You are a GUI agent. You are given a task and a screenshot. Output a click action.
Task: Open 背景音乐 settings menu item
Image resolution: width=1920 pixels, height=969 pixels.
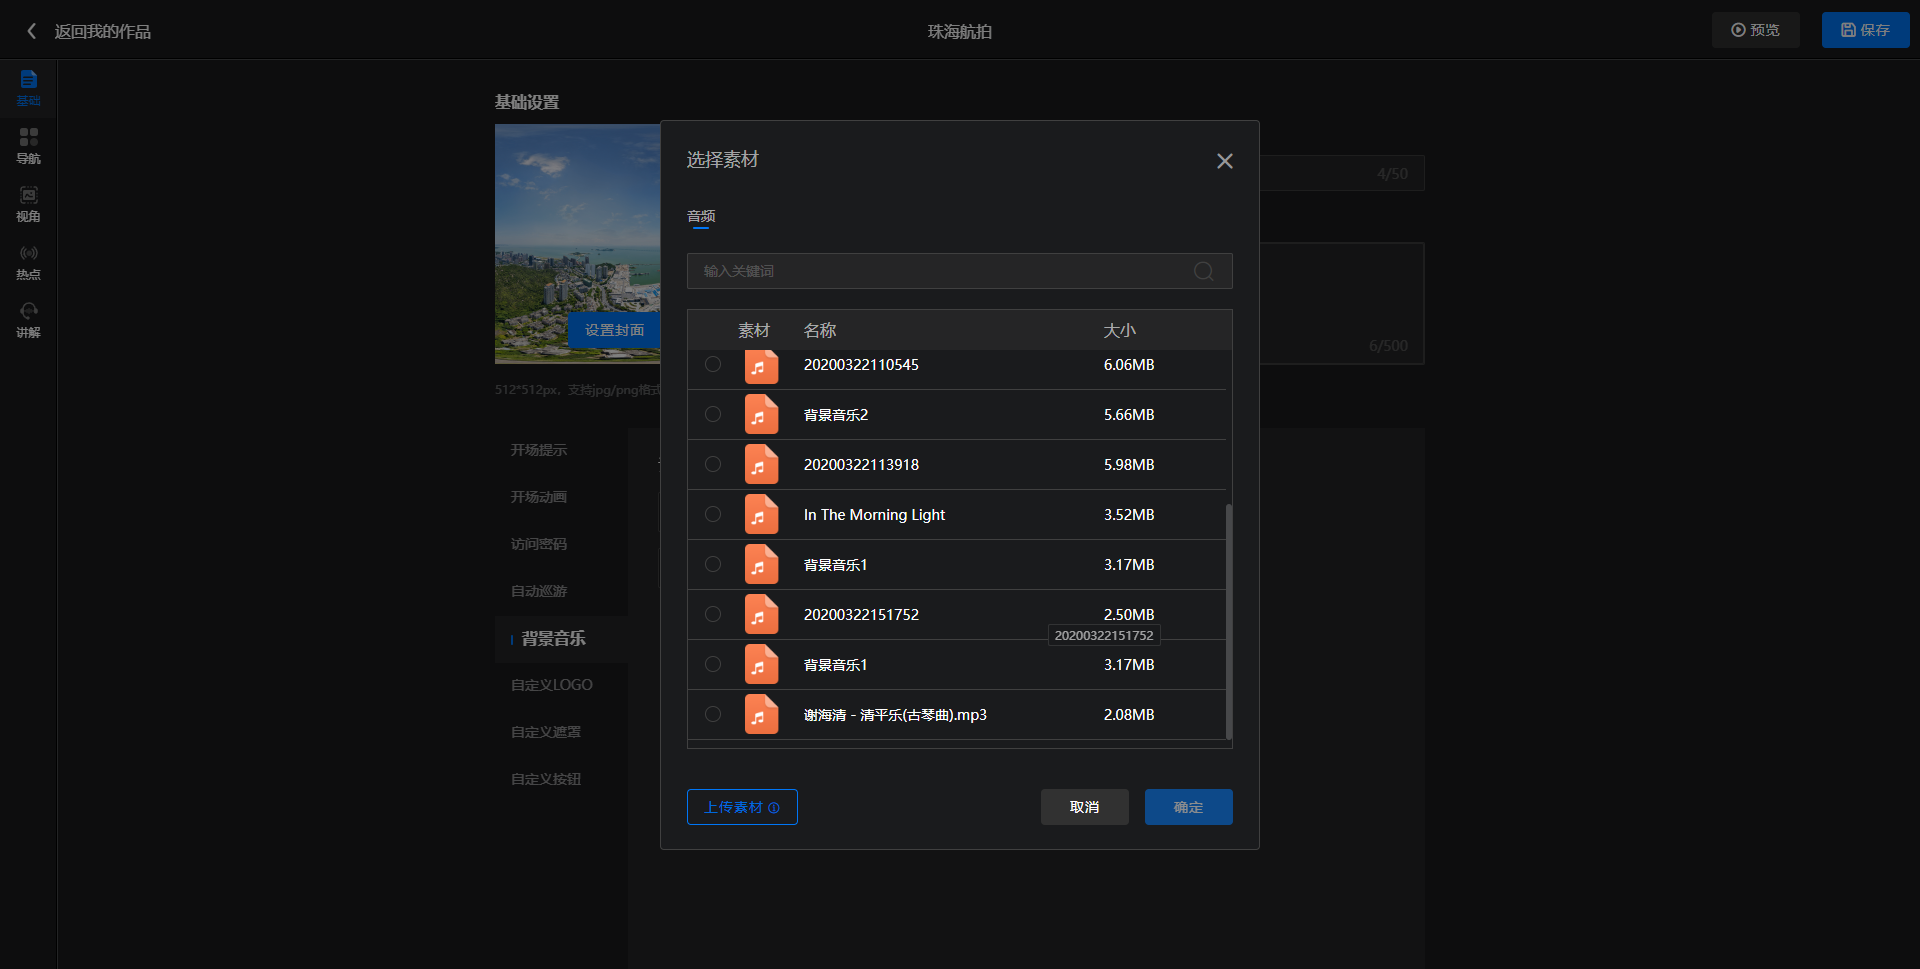(x=553, y=638)
